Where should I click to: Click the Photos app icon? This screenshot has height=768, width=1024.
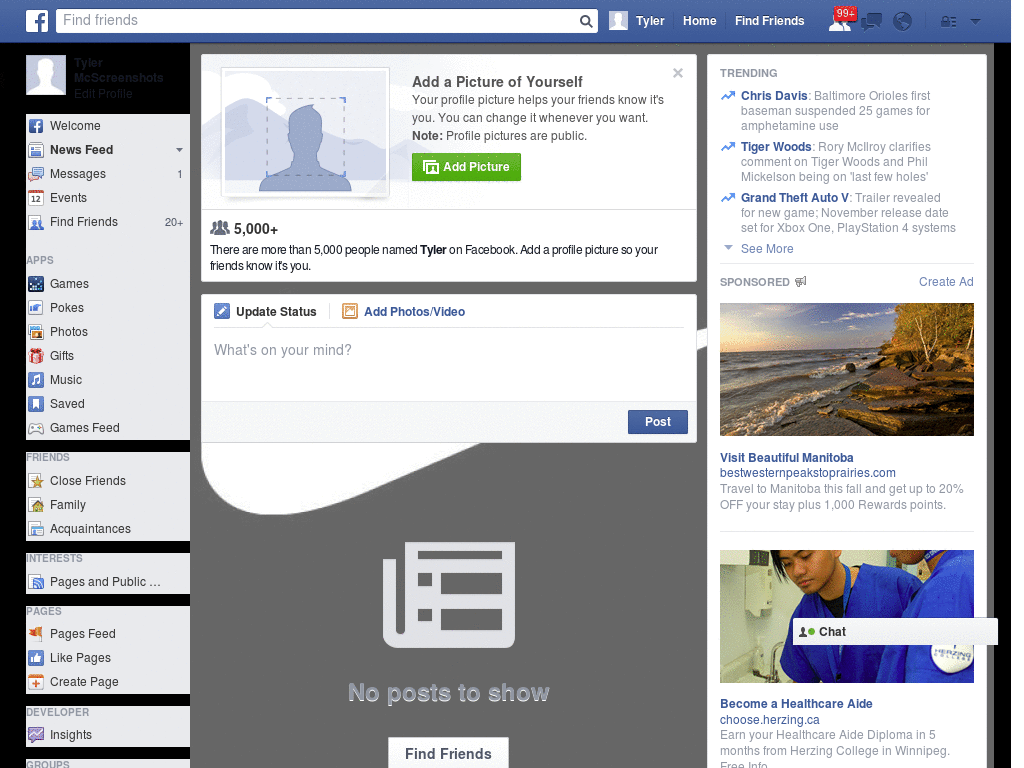click(x=36, y=332)
